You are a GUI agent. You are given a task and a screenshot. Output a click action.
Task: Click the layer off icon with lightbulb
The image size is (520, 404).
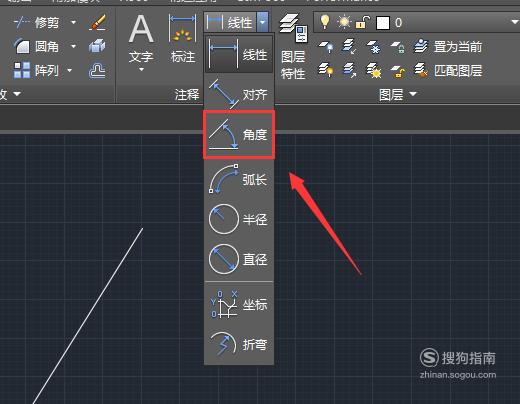[x=326, y=46]
